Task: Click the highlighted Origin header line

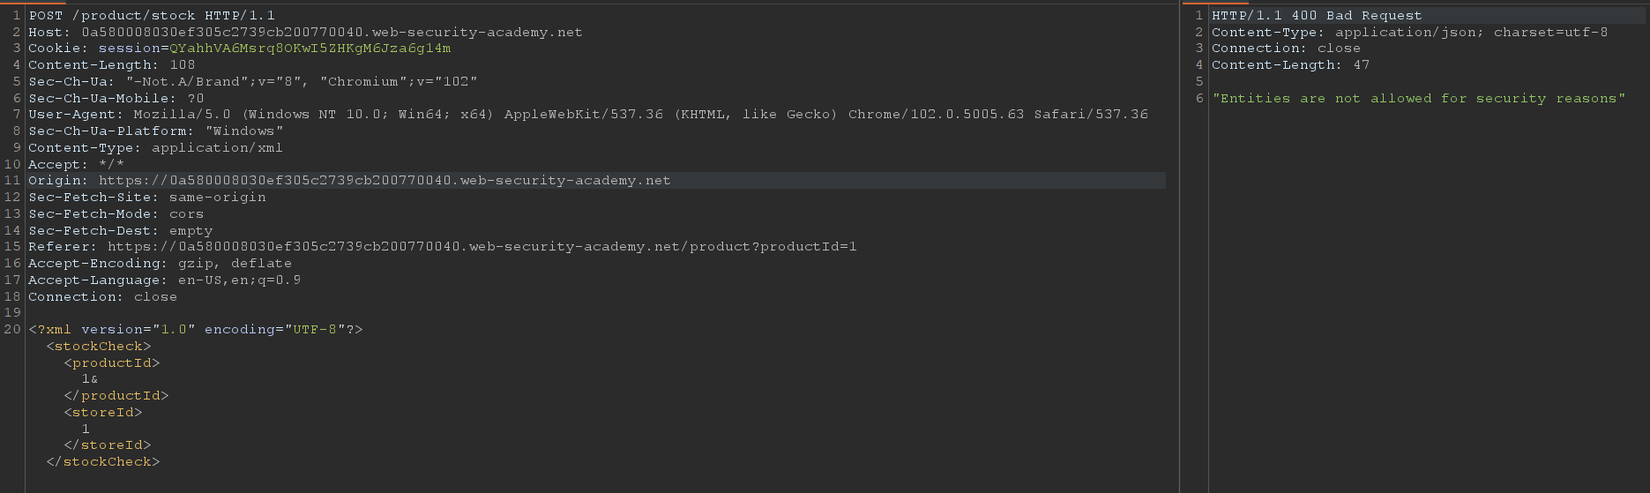Action: pyautogui.click(x=349, y=181)
